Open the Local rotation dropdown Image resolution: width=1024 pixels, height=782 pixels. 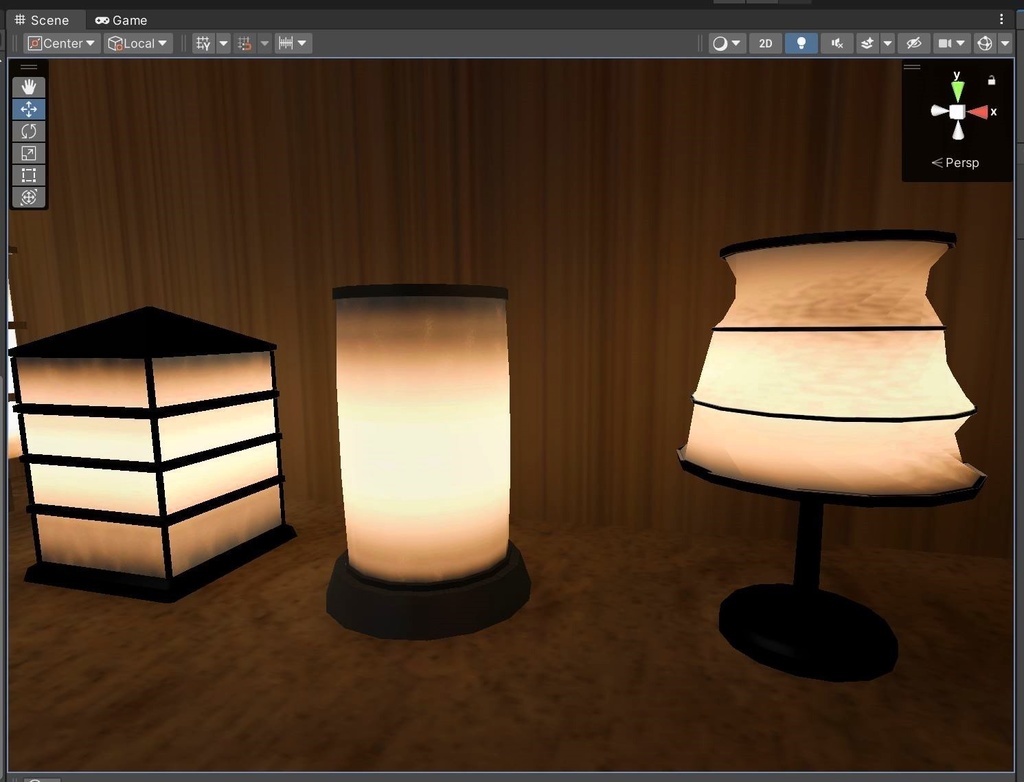pyautogui.click(x=138, y=44)
